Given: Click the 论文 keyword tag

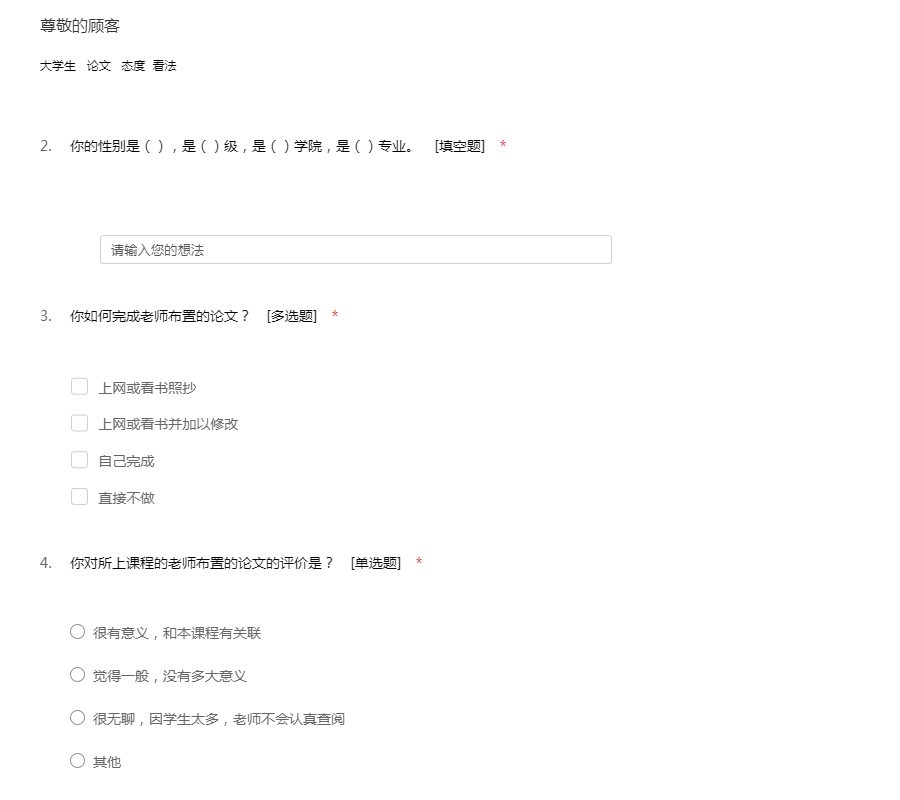Looking at the screenshot, I should point(99,66).
